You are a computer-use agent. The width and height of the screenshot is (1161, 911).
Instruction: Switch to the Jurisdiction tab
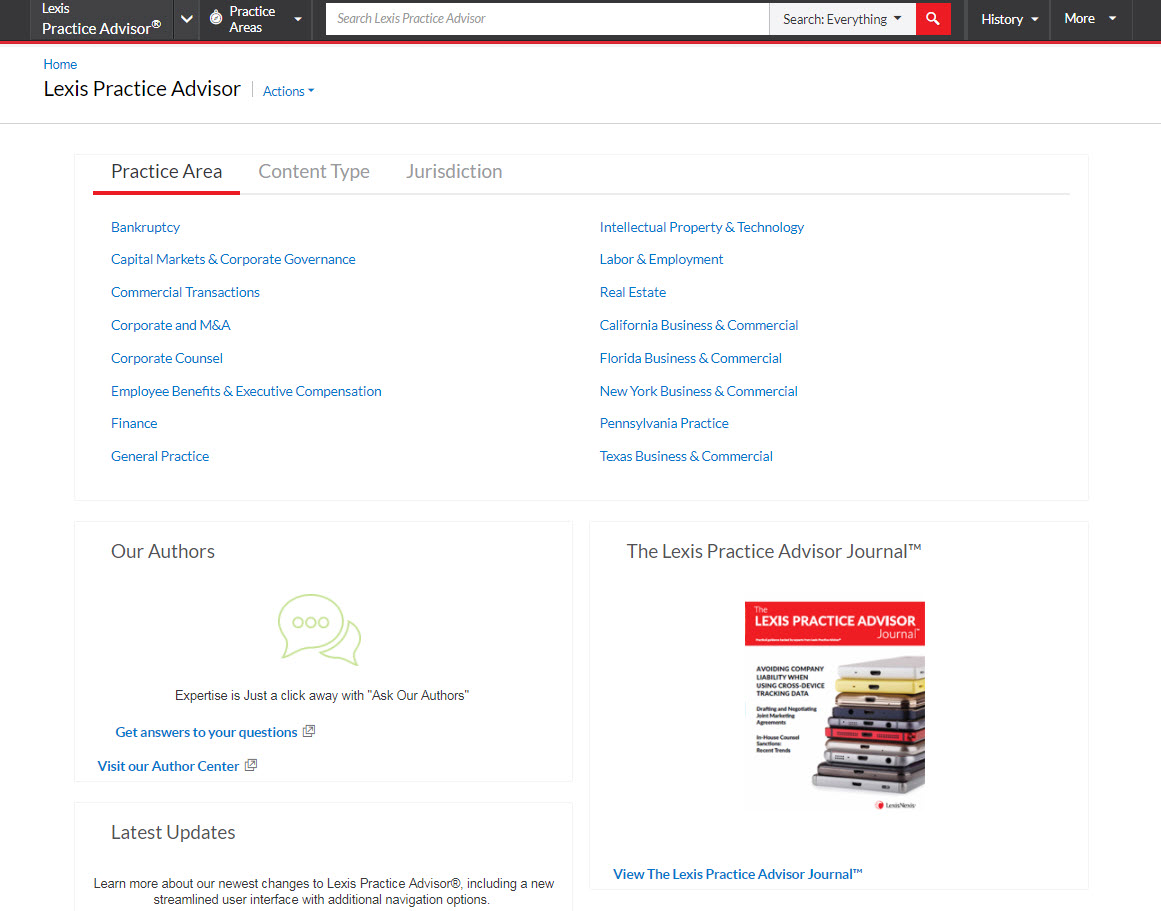[x=454, y=172]
